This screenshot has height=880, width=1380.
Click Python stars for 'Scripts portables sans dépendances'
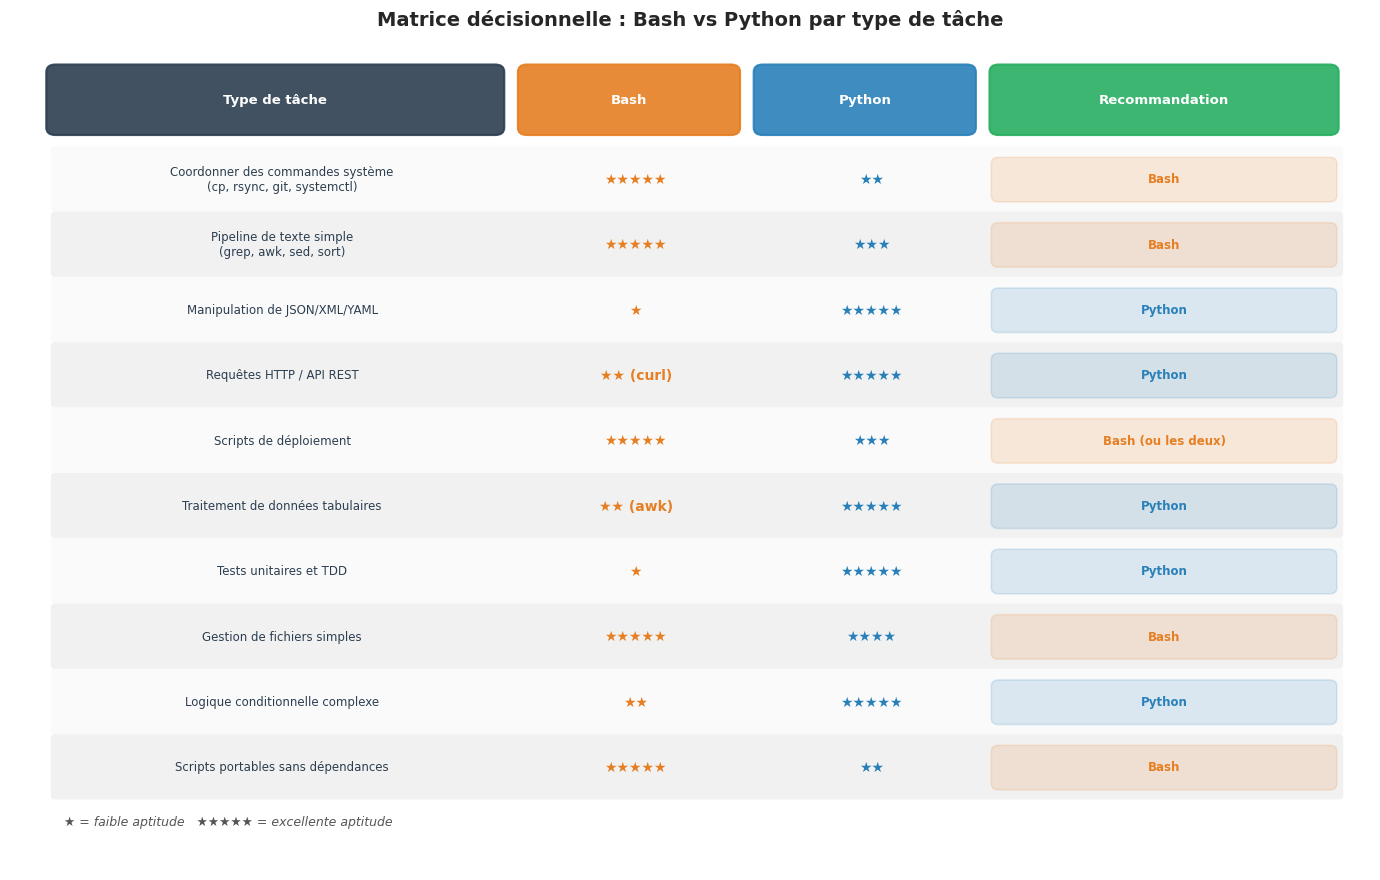tap(871, 768)
